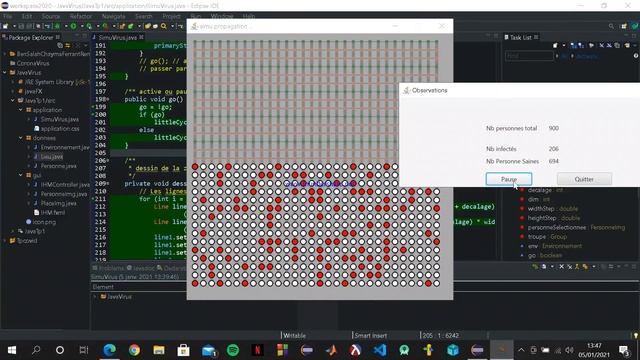Open the Navigate menu

[113, 16]
